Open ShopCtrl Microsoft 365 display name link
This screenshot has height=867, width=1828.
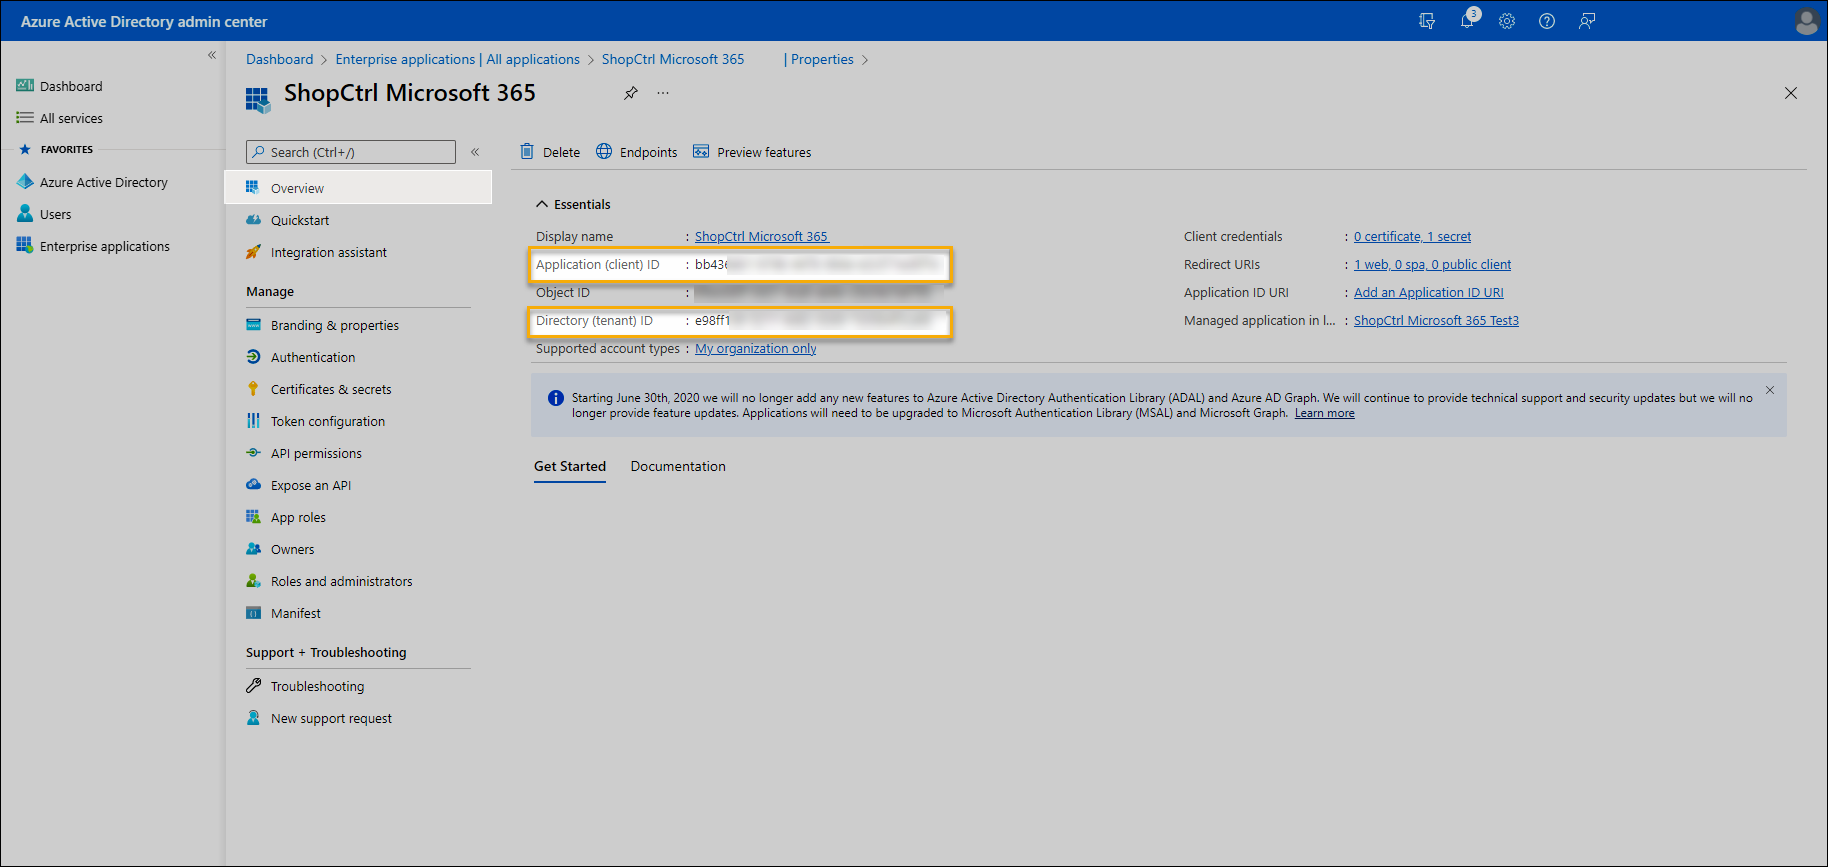click(x=762, y=237)
